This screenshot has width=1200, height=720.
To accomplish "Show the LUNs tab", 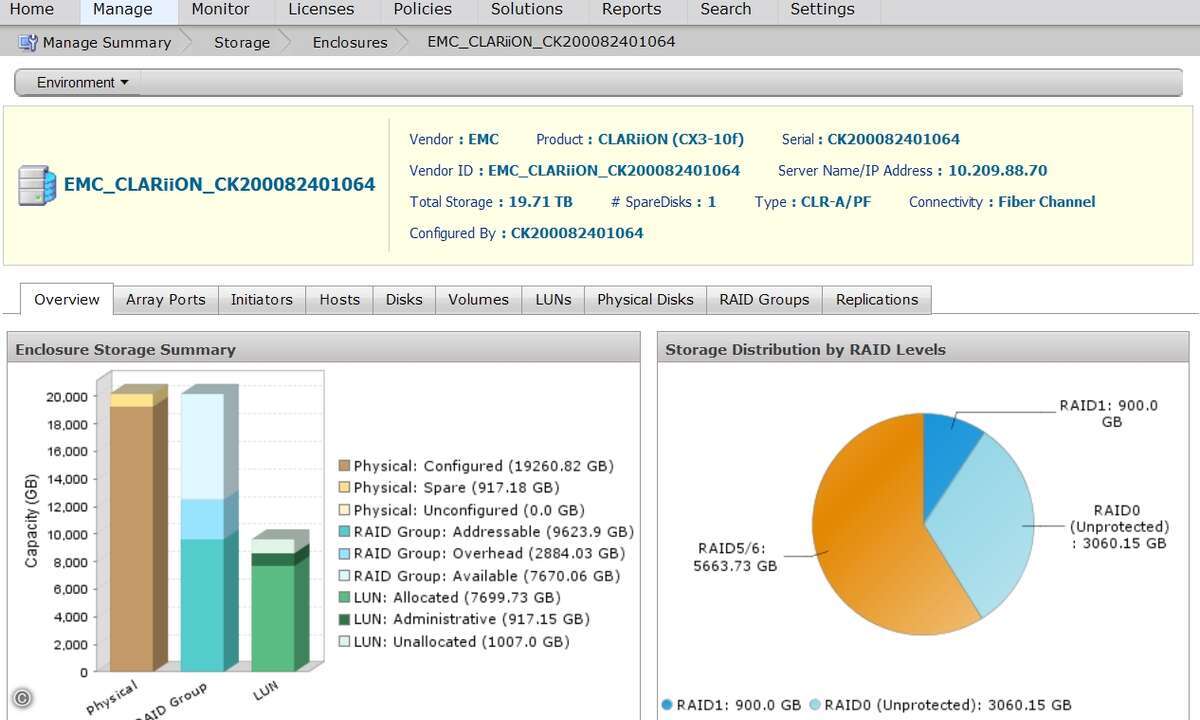I will click(554, 300).
